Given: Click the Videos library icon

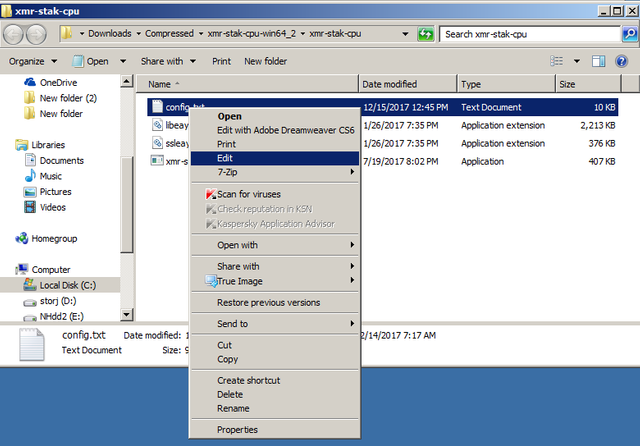Looking at the screenshot, I should tap(30, 207).
